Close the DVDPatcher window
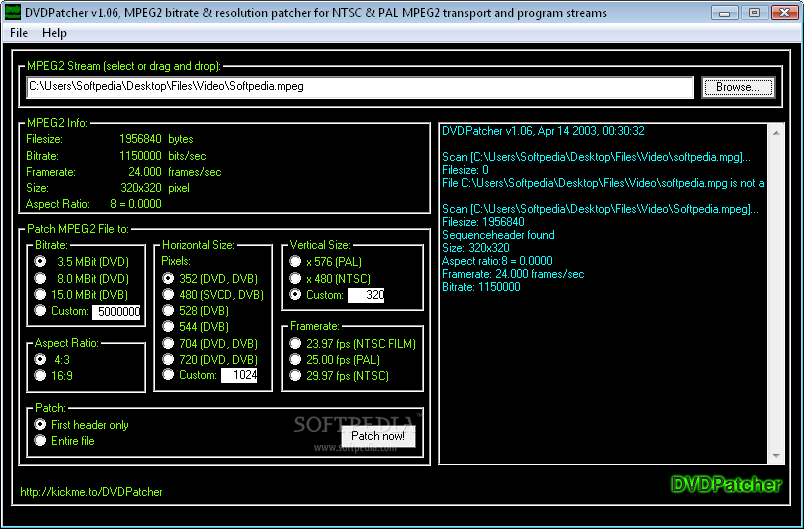Screen dimensions: 804x529 click(x=785, y=13)
